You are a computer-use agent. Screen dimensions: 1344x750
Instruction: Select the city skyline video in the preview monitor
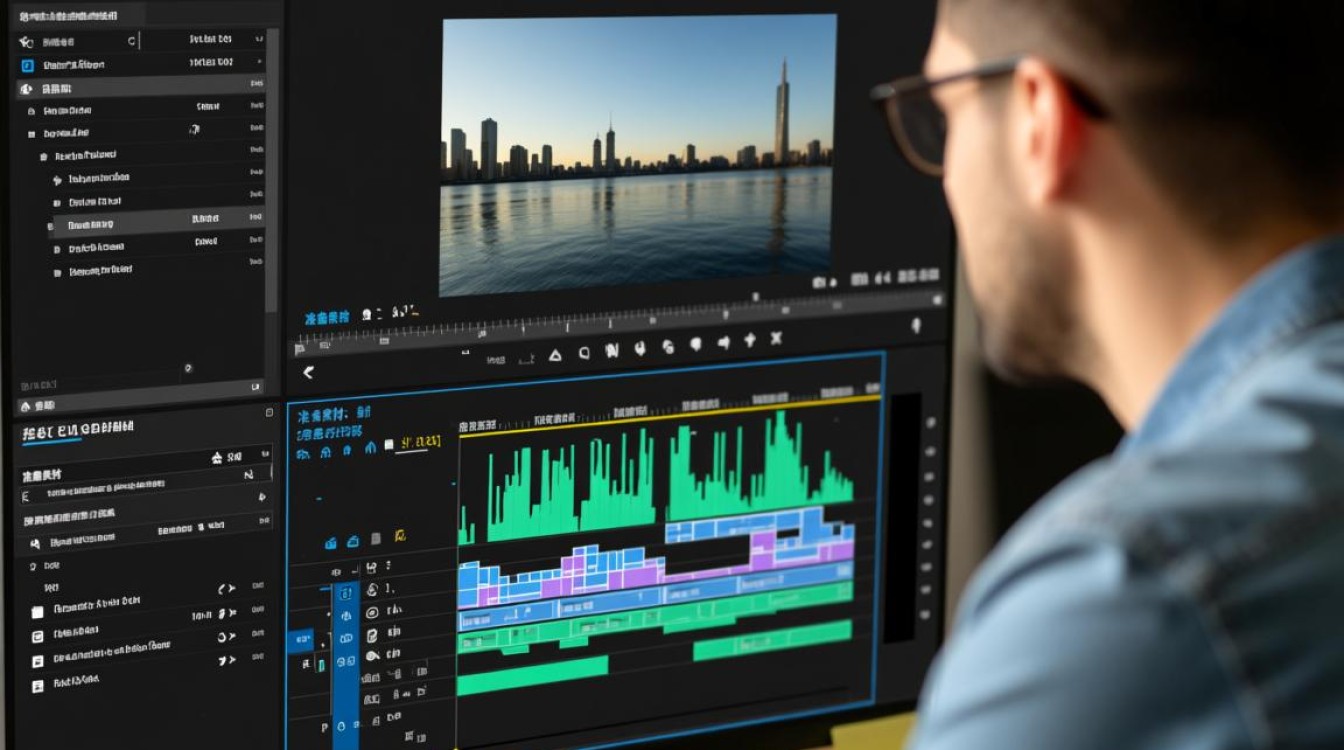(x=638, y=155)
